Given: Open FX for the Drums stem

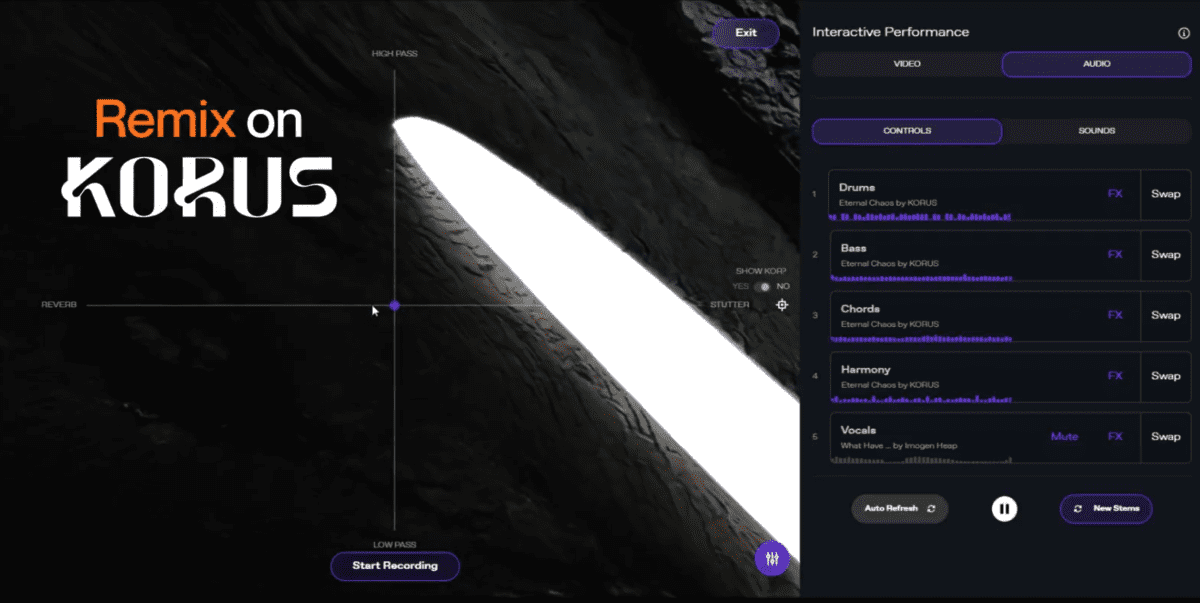Looking at the screenshot, I should click(x=1115, y=194).
